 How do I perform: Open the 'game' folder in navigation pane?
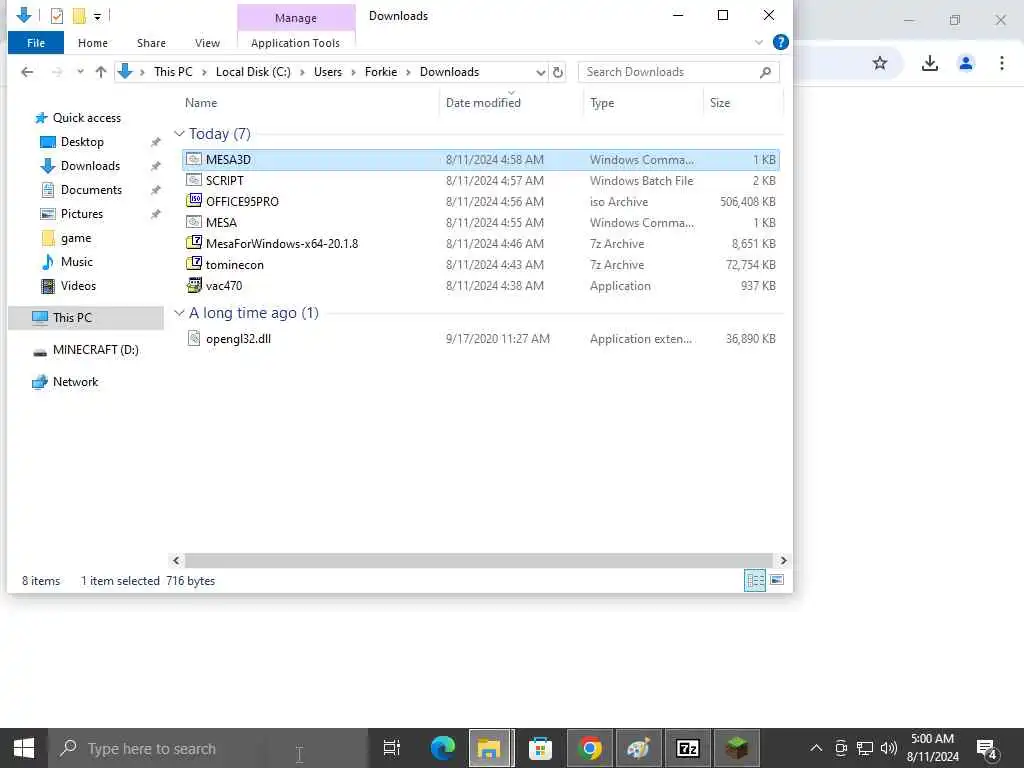tap(75, 238)
